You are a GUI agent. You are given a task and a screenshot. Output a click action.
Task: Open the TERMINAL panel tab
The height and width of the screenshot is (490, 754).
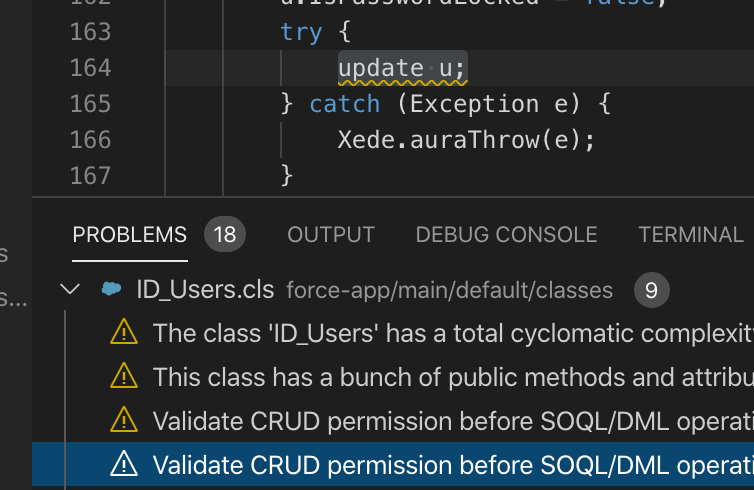coord(691,235)
